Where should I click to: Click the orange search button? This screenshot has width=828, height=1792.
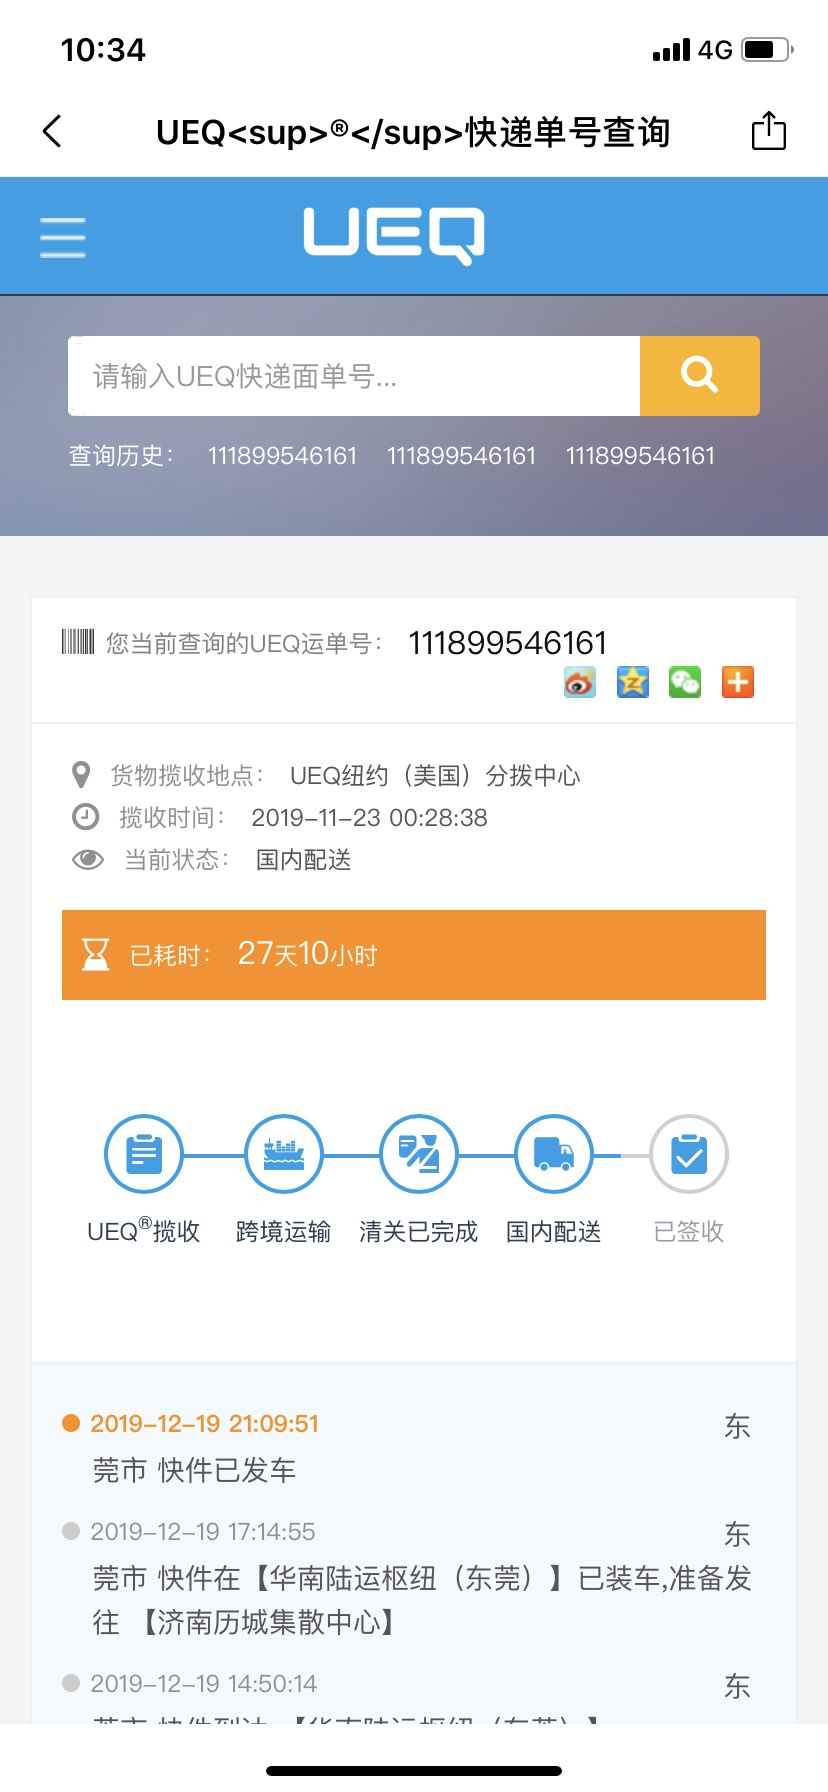click(x=700, y=376)
